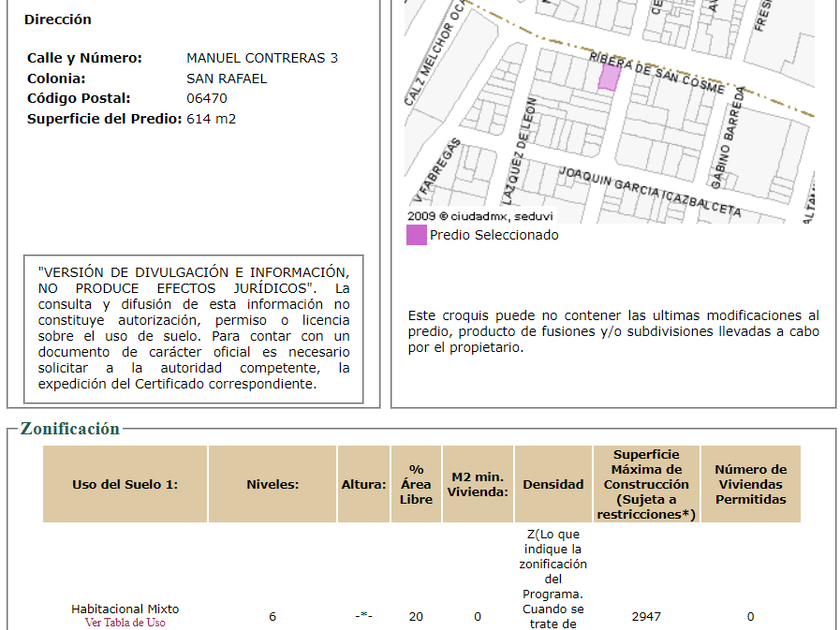
Task: Click the 'Densidad' column header
Action: [553, 484]
